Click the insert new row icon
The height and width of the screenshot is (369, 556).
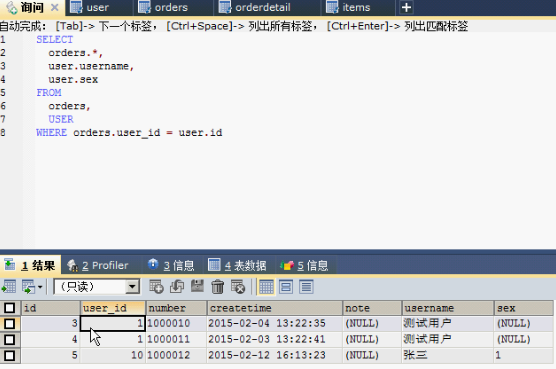(156, 287)
